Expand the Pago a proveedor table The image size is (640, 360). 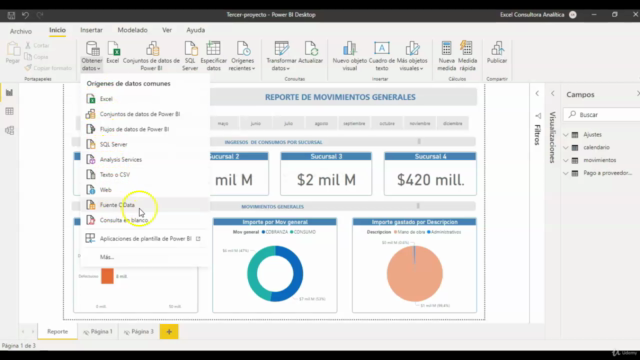pyautogui.click(x=566, y=173)
